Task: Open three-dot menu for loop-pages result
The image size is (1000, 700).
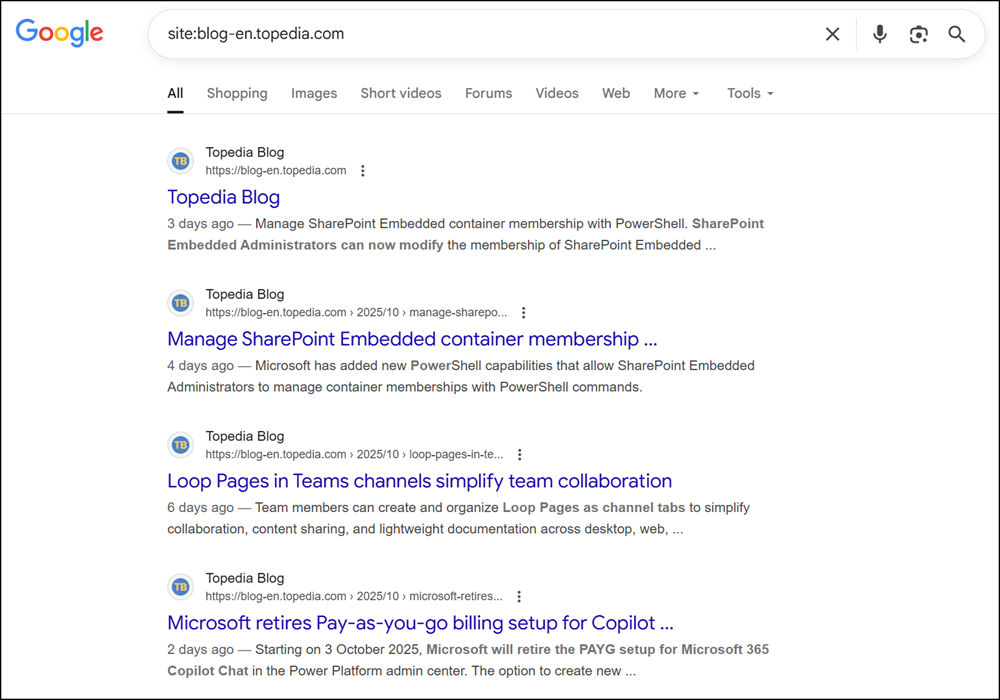Action: [519, 455]
